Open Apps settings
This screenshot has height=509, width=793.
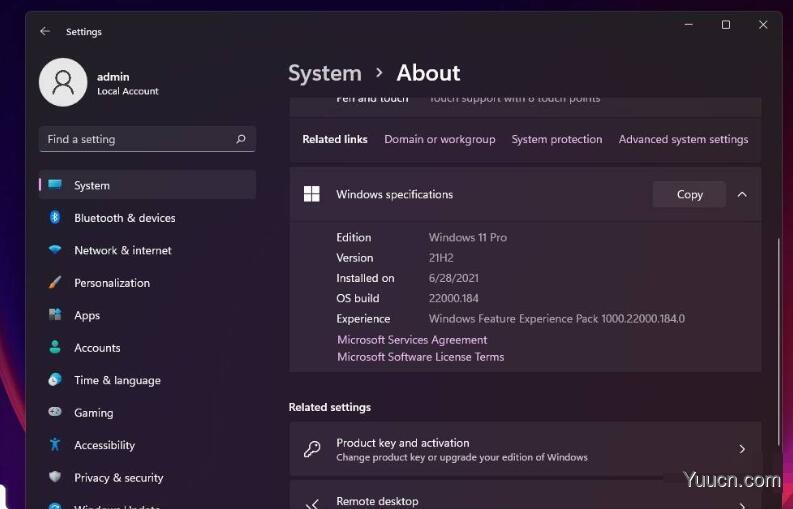(147, 315)
